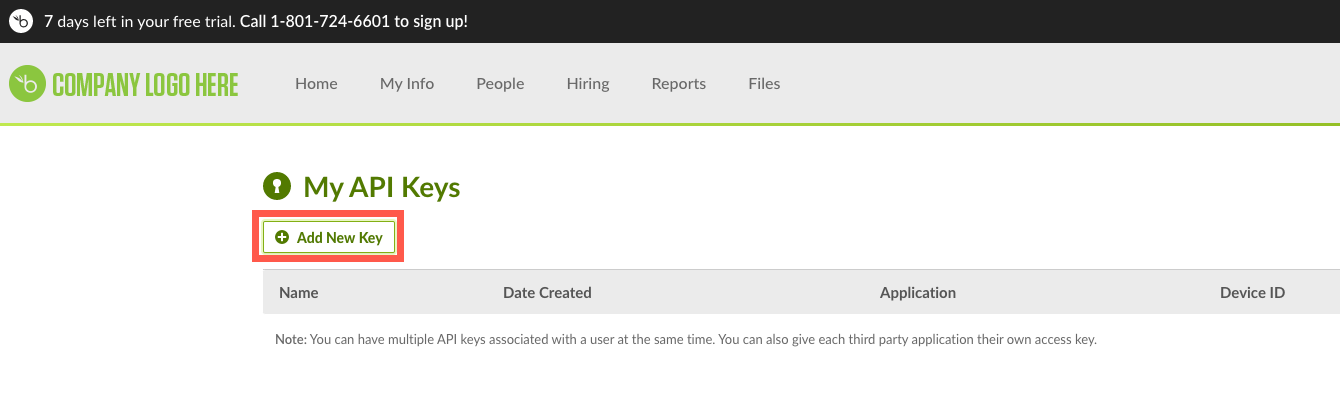
Task: Click the note about multiple API keys
Action: pos(686,340)
